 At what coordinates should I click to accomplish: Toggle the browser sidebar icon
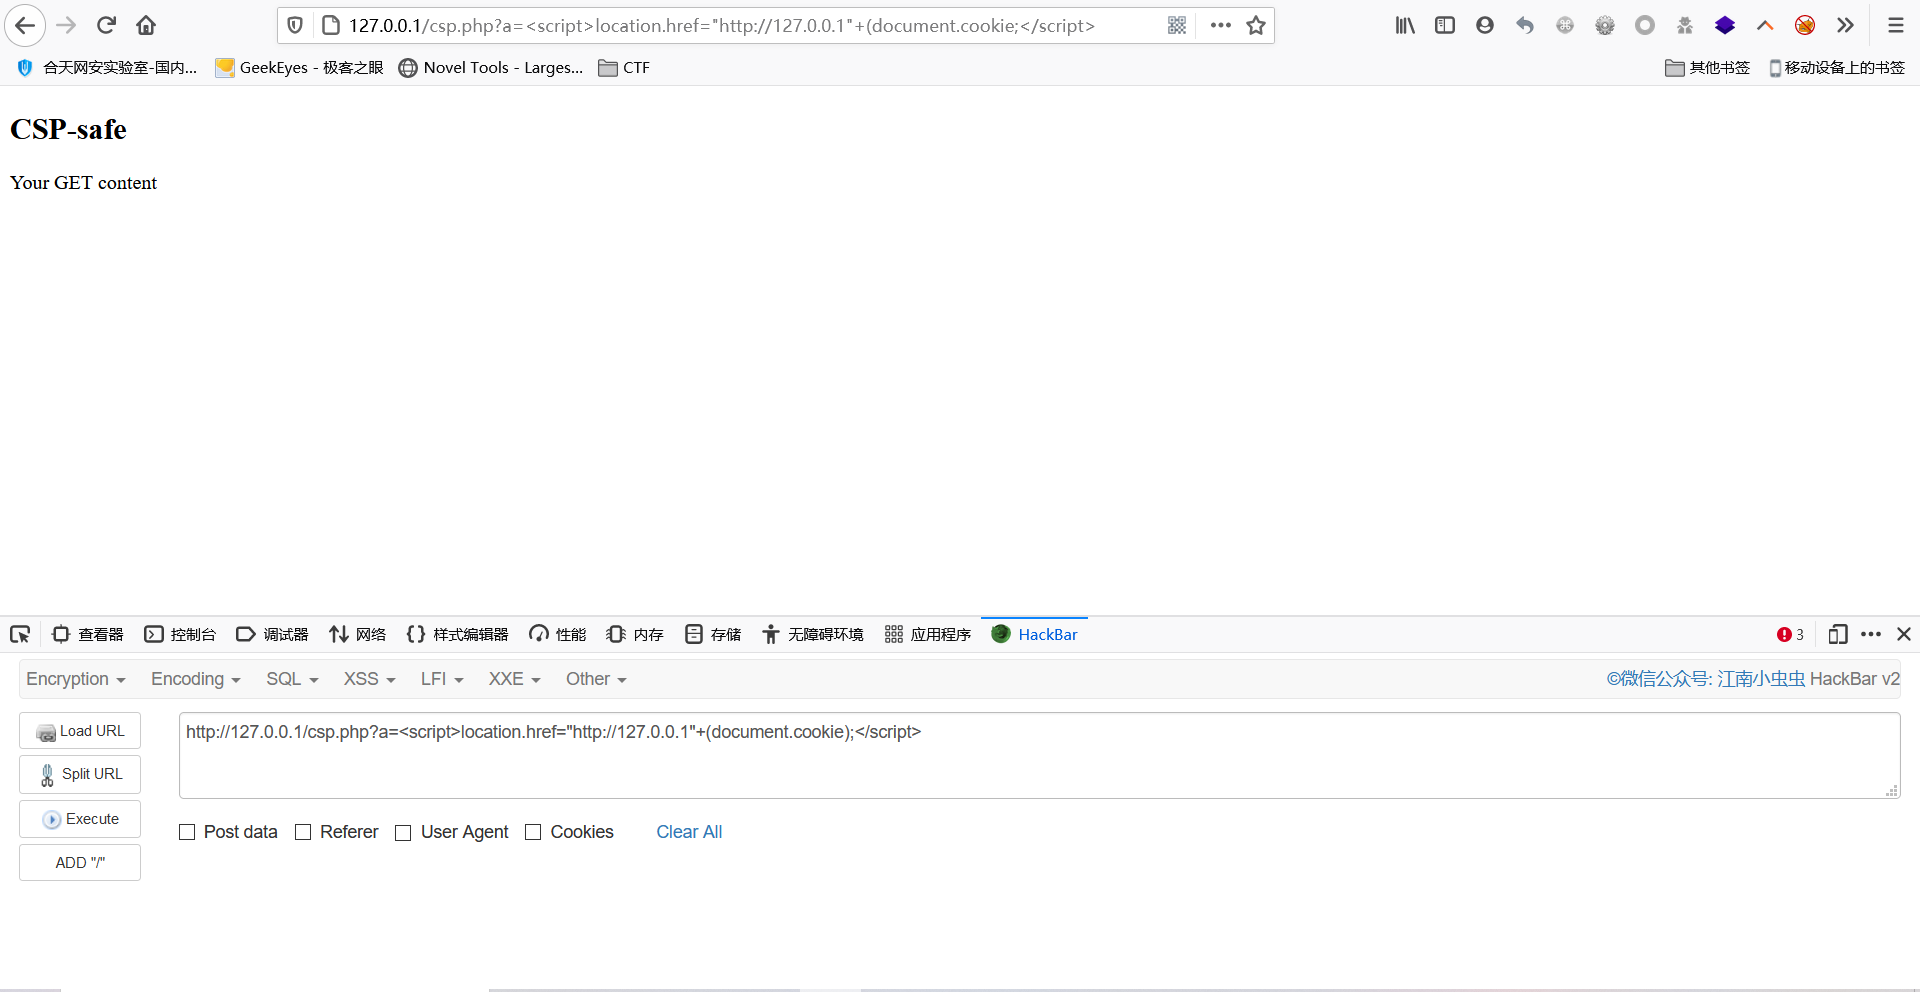[1445, 25]
